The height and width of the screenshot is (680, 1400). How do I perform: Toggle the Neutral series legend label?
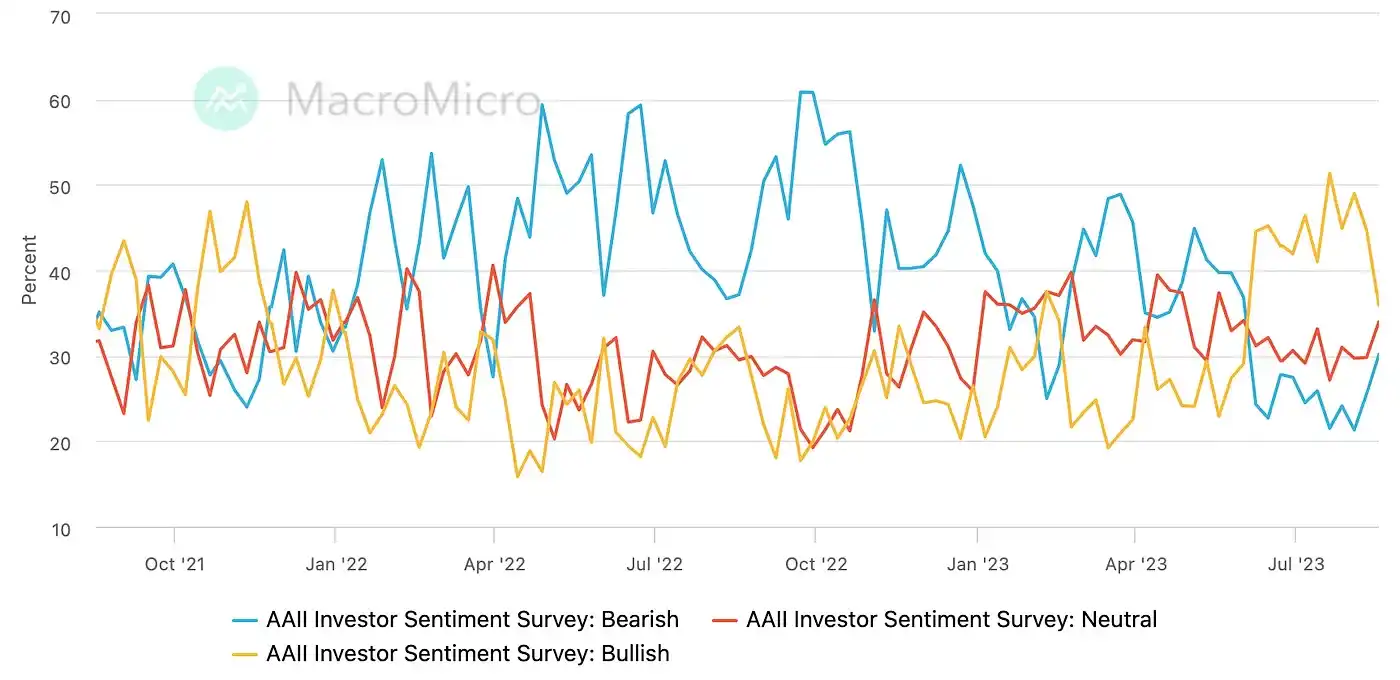click(x=951, y=620)
